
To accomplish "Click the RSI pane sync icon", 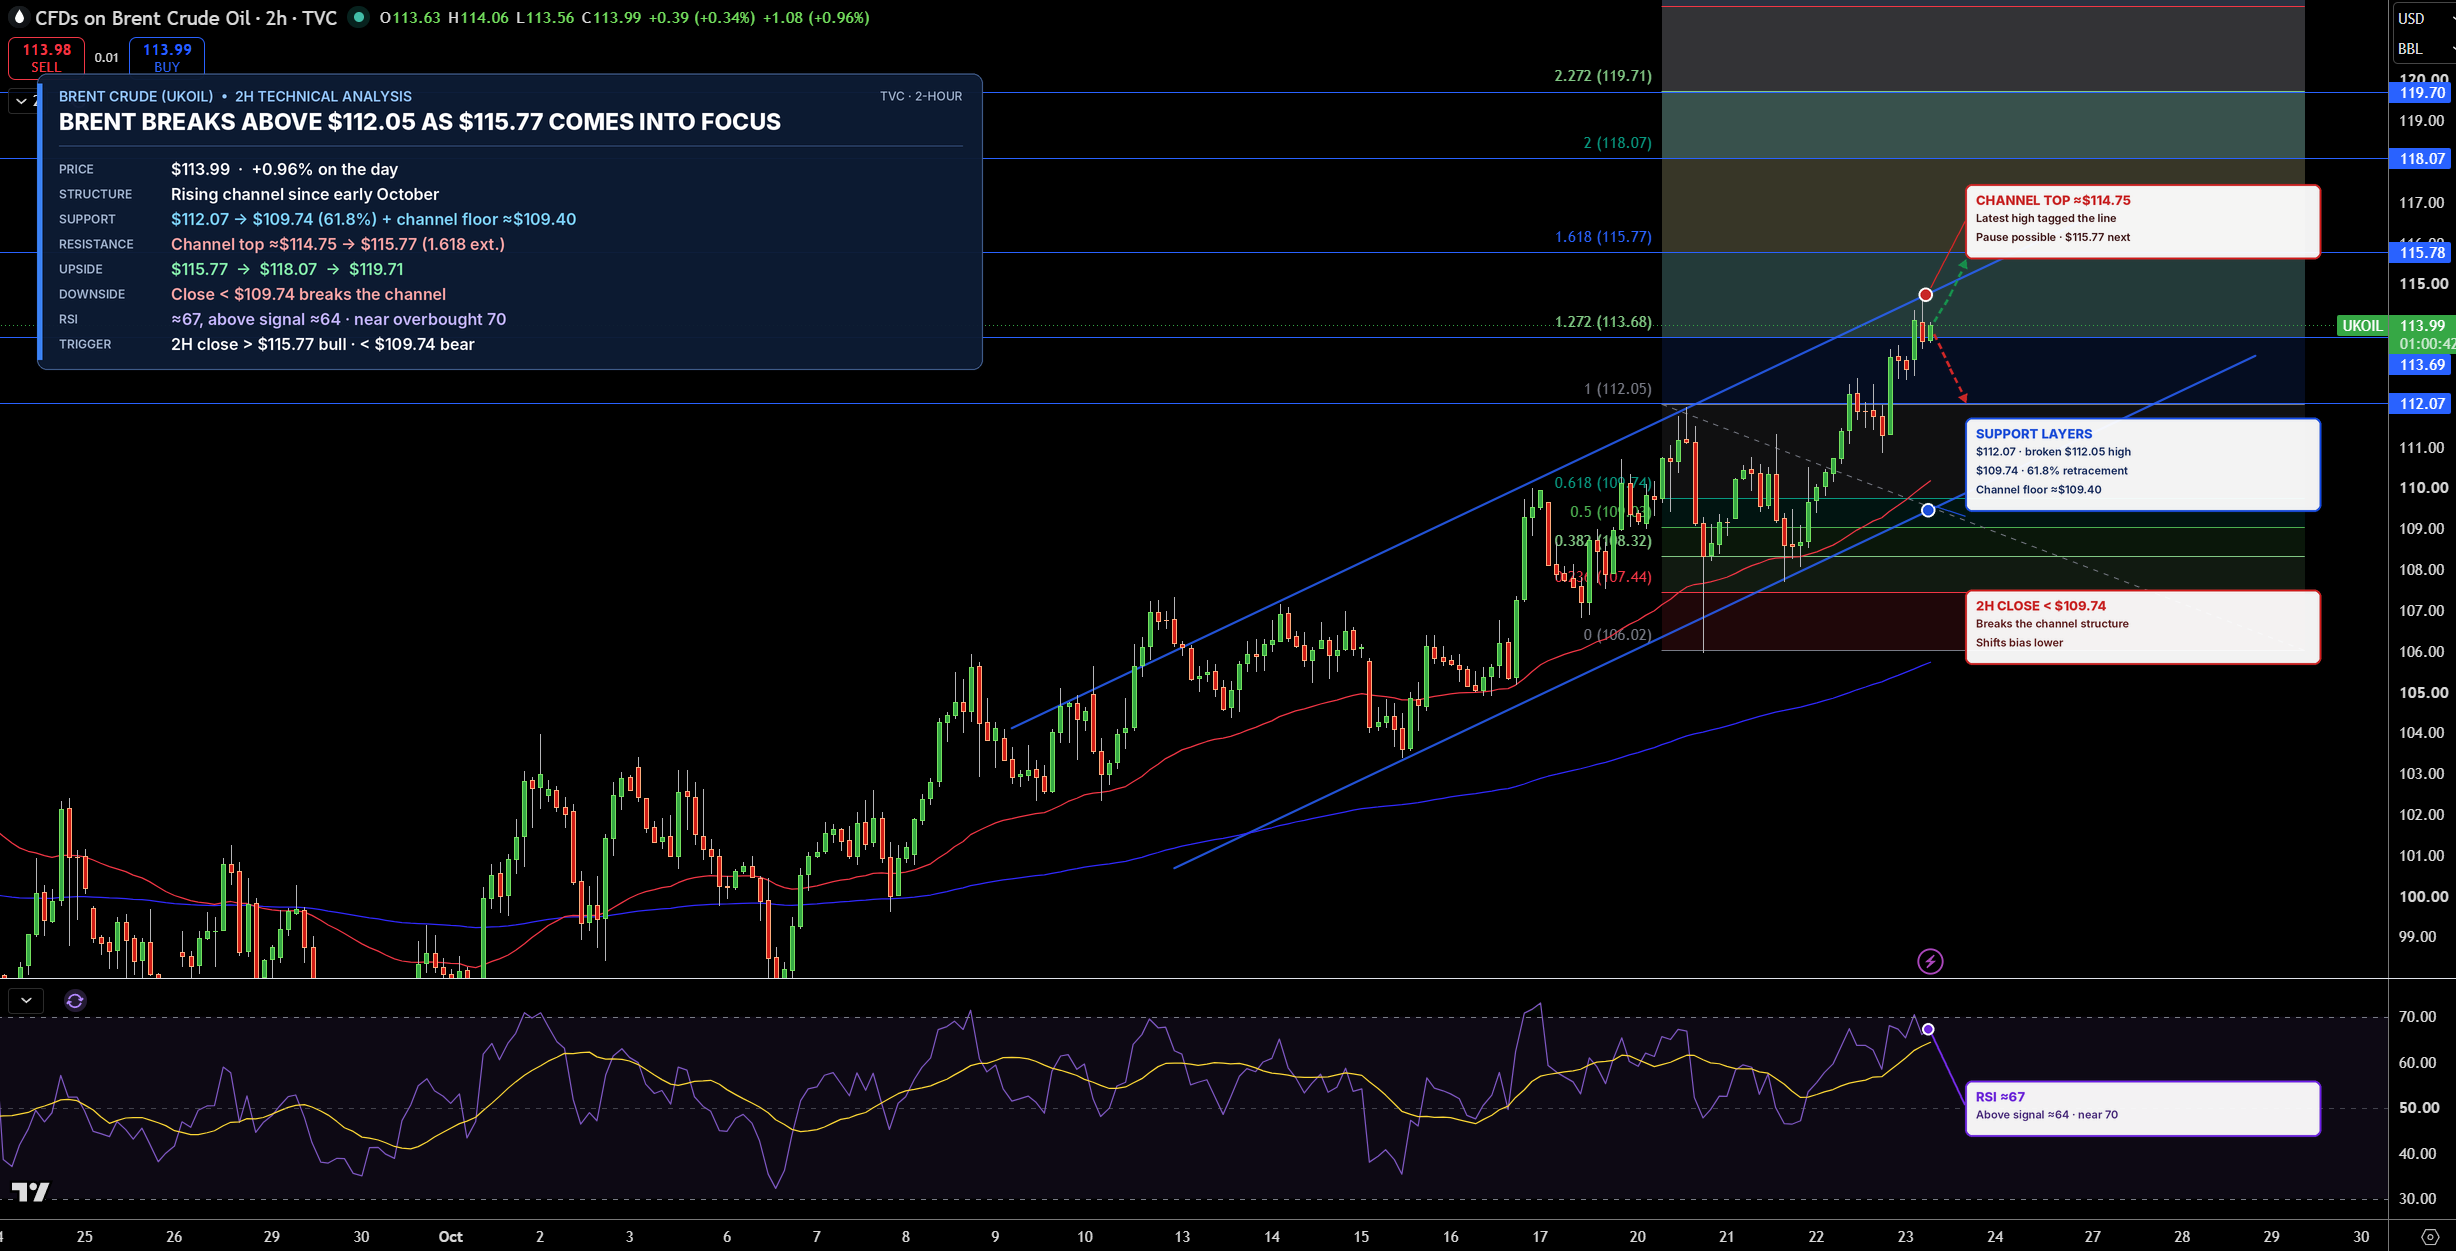I will [x=75, y=1000].
